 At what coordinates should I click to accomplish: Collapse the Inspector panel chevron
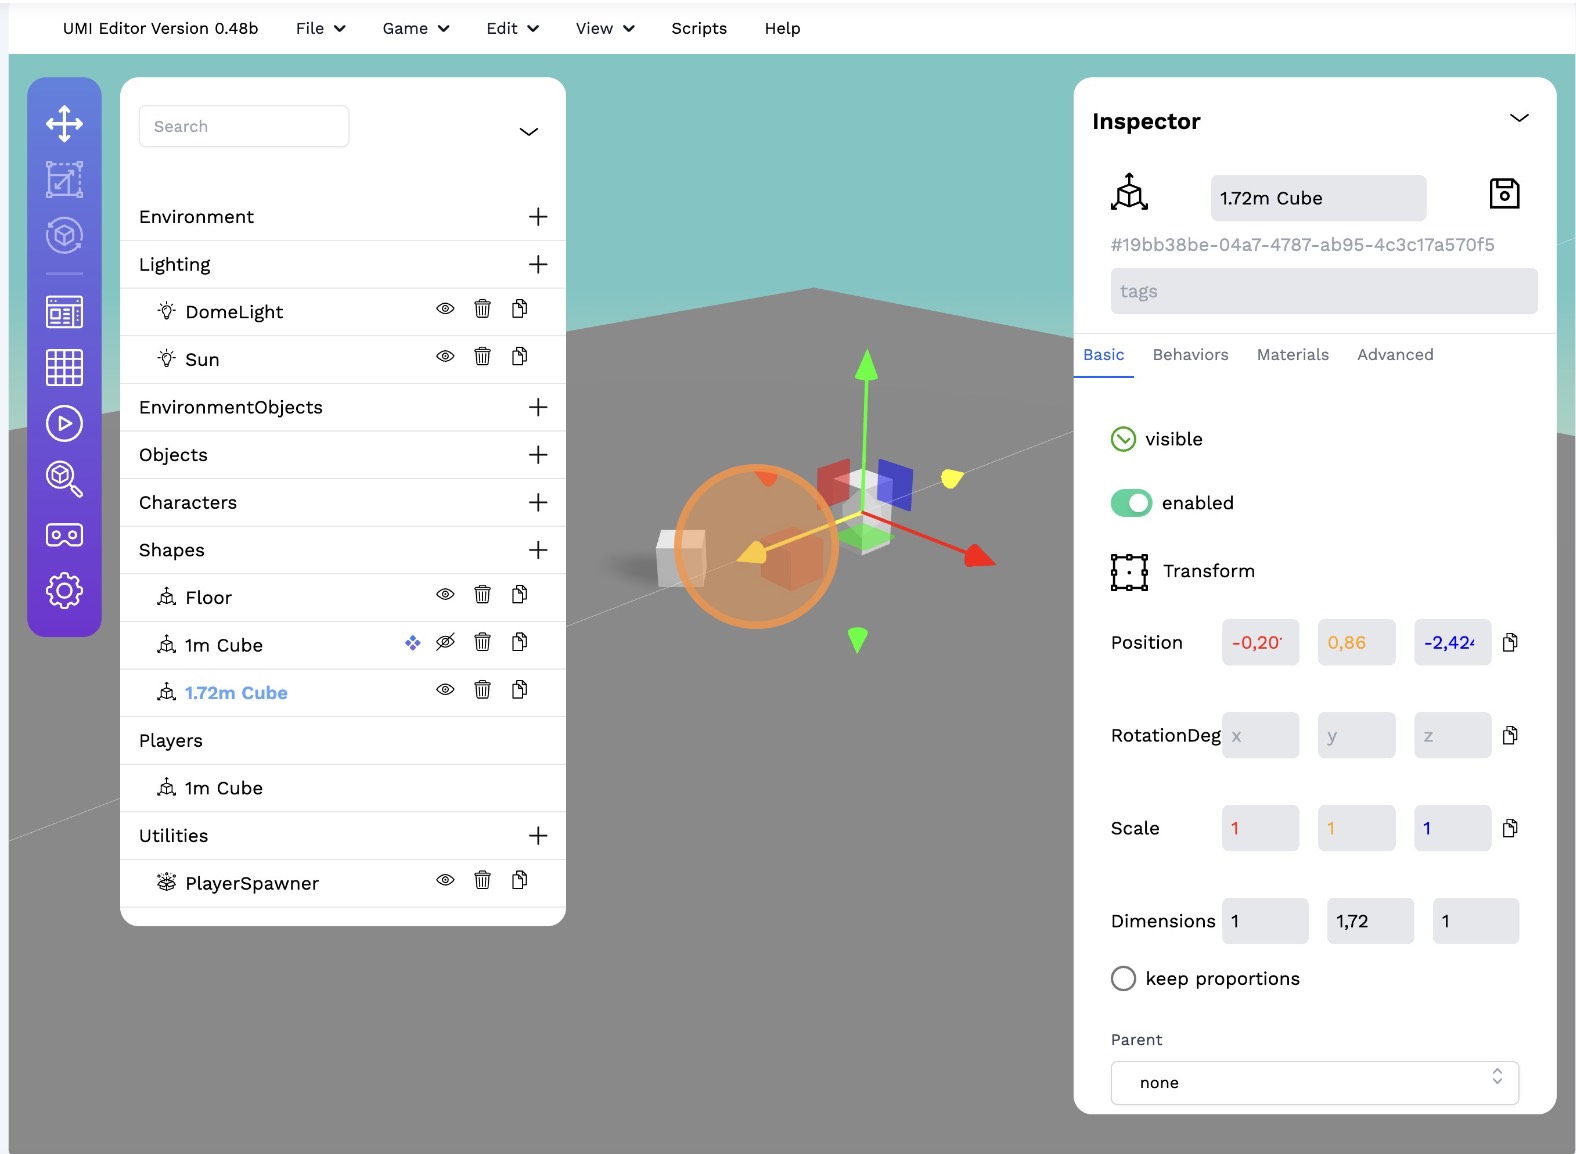coord(1519,119)
